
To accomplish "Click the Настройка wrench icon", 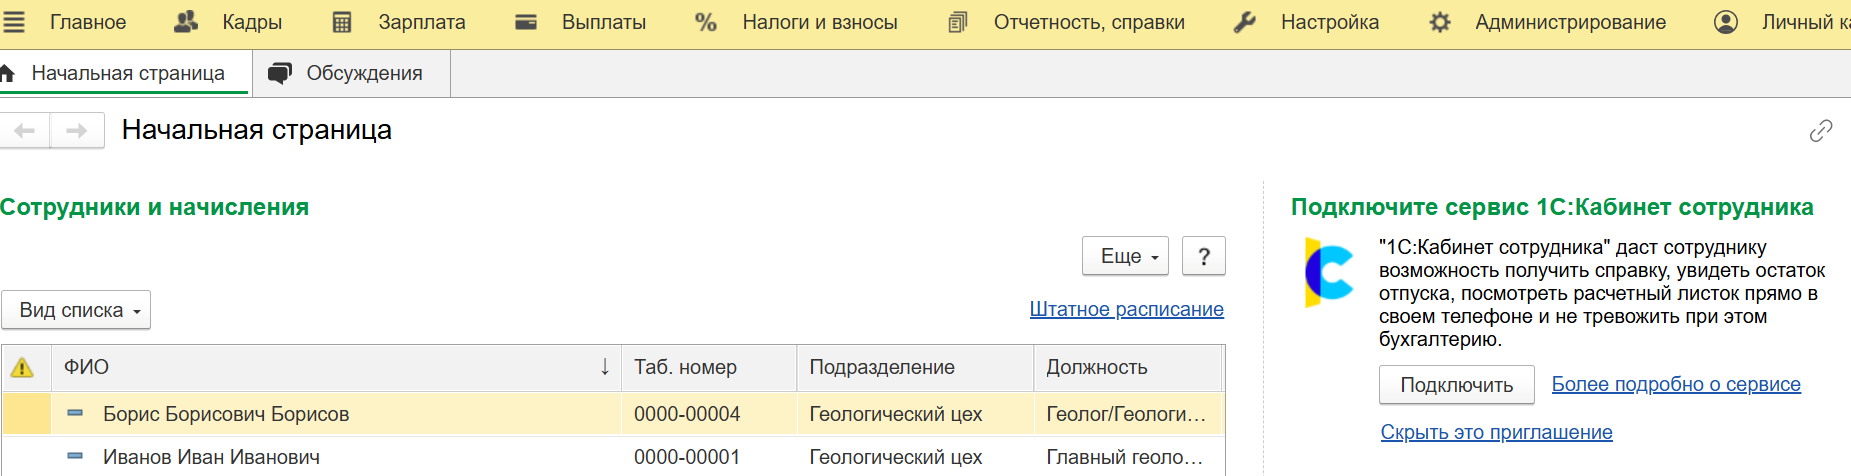I will tap(1245, 22).
